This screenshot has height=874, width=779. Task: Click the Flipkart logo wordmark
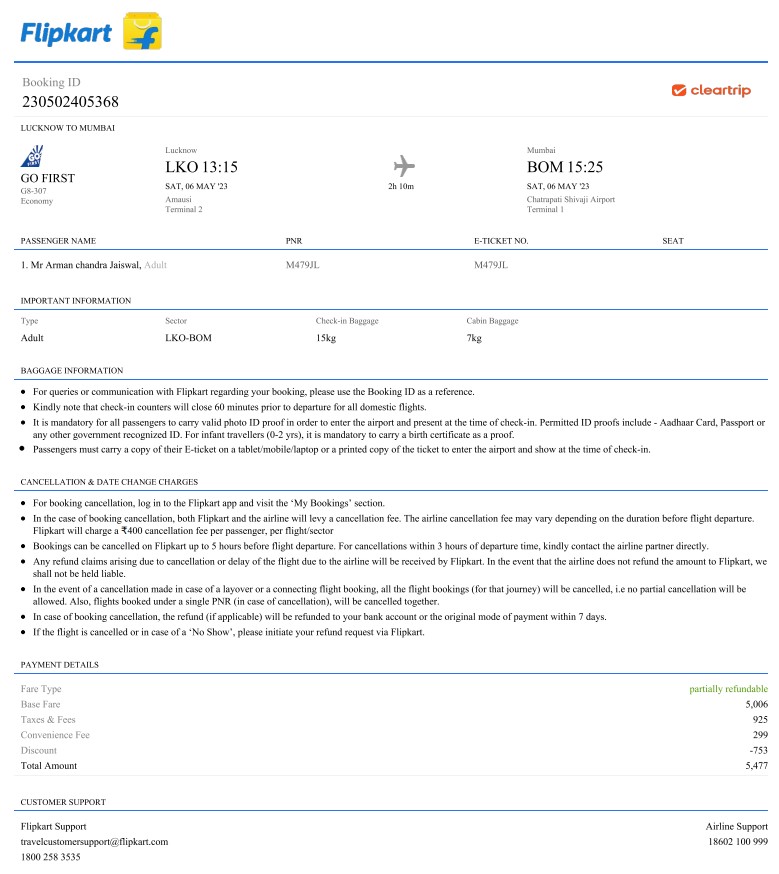click(x=67, y=33)
